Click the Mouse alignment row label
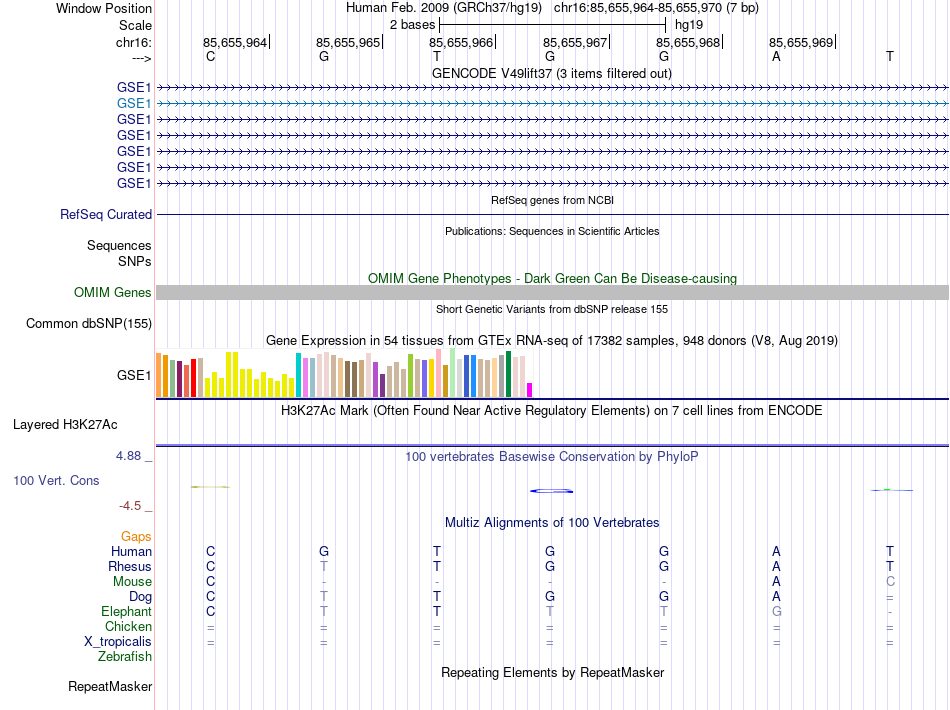 coord(132,582)
